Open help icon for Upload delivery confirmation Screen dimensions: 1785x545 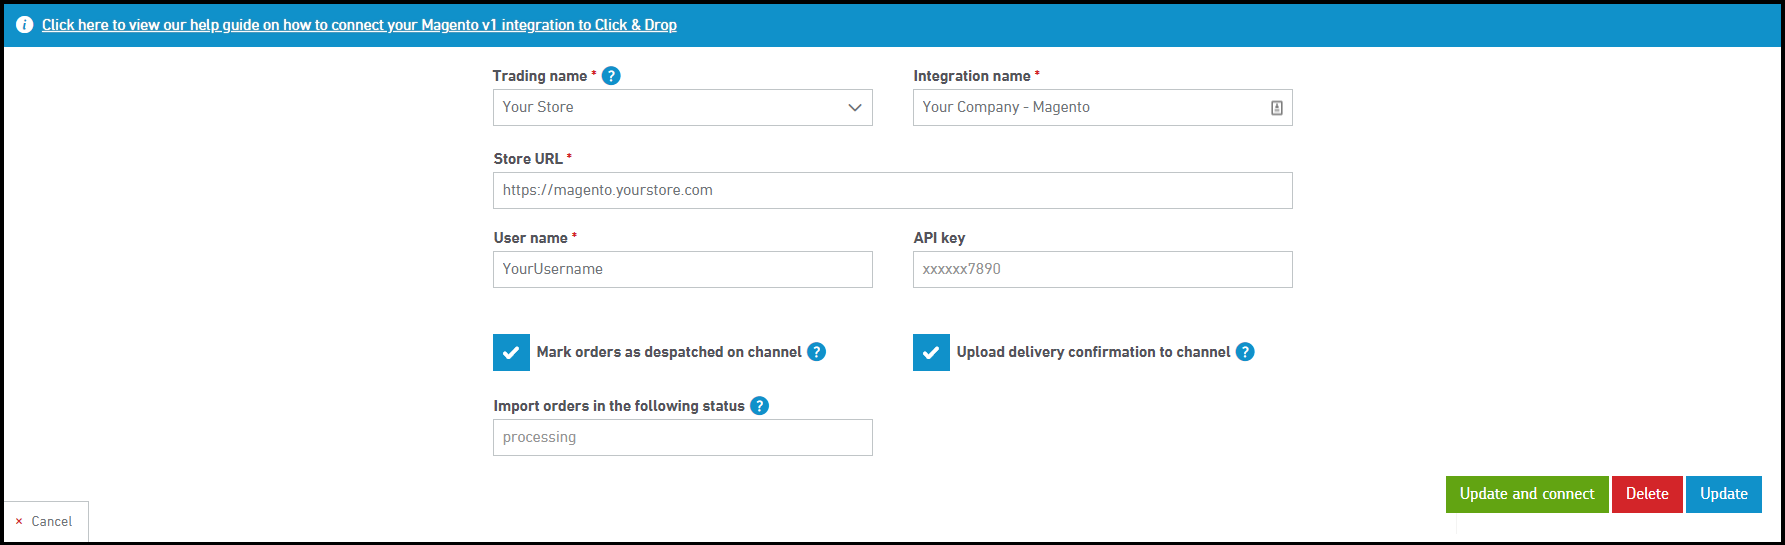[x=1245, y=352]
